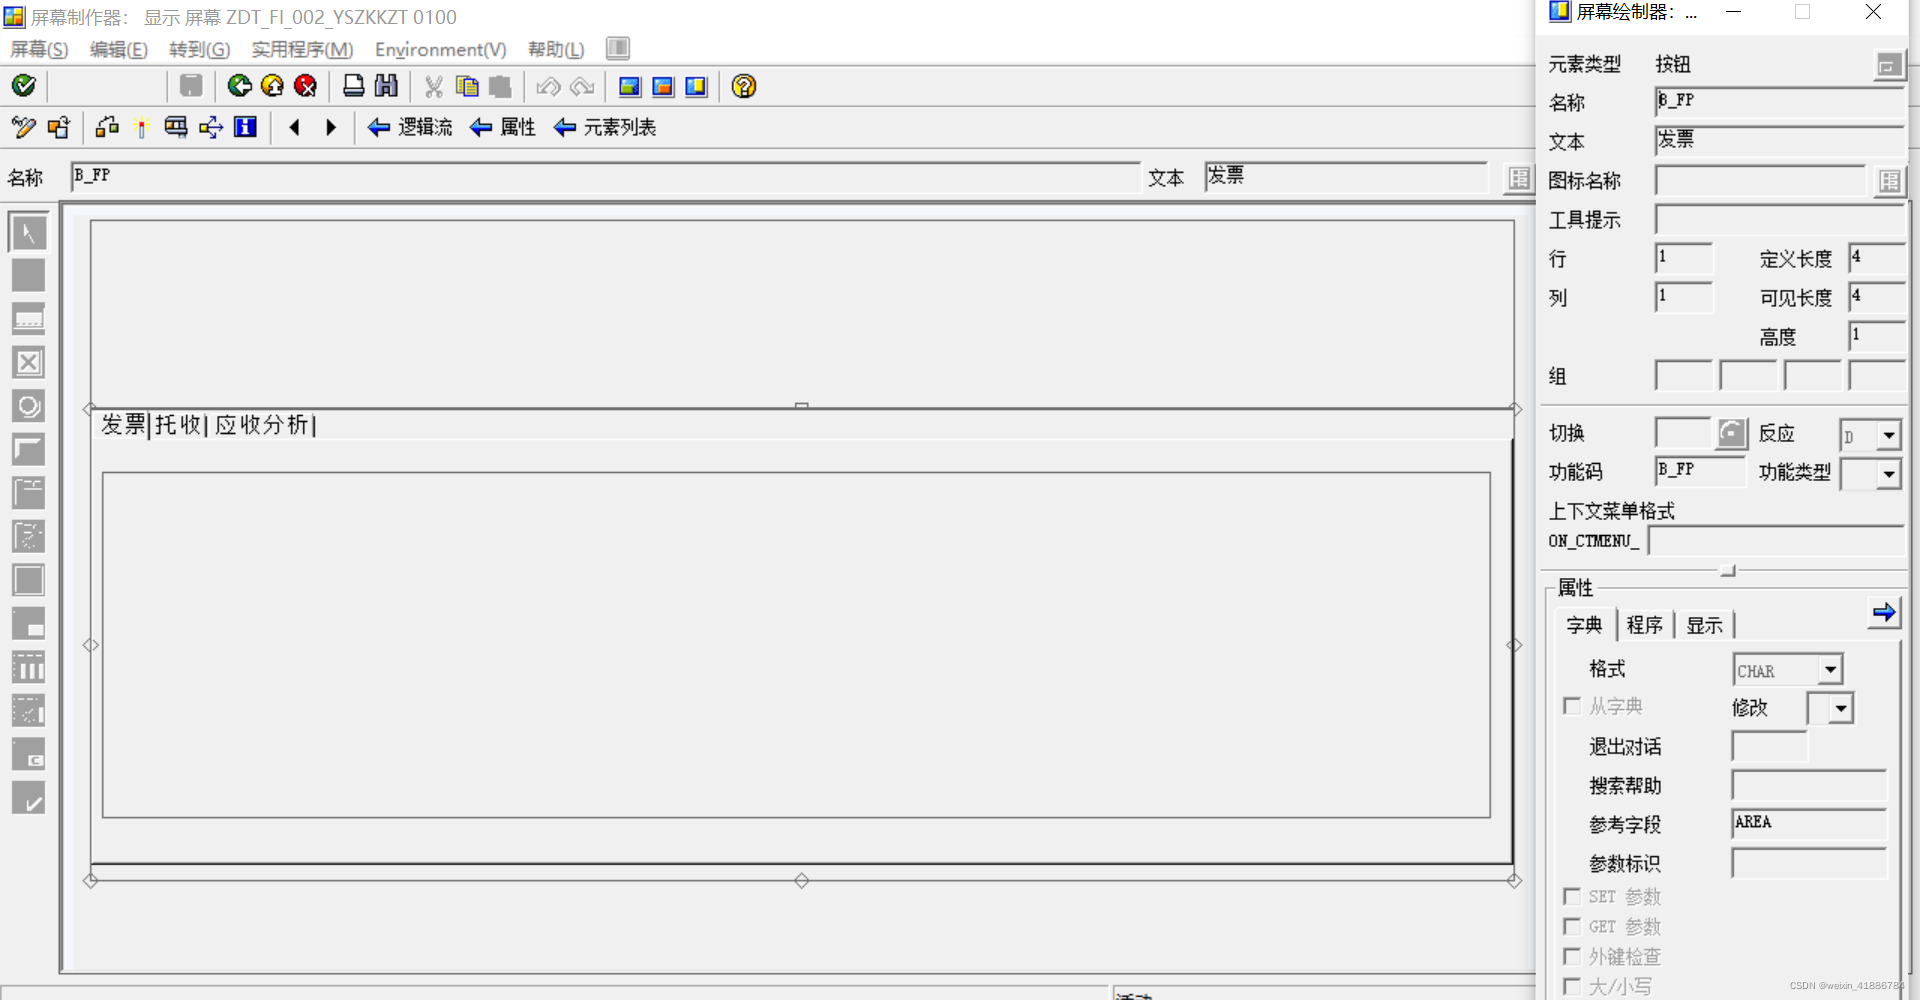The width and height of the screenshot is (1920, 1000).
Task: Click the ON_CTMENU_ input field
Action: (1776, 541)
